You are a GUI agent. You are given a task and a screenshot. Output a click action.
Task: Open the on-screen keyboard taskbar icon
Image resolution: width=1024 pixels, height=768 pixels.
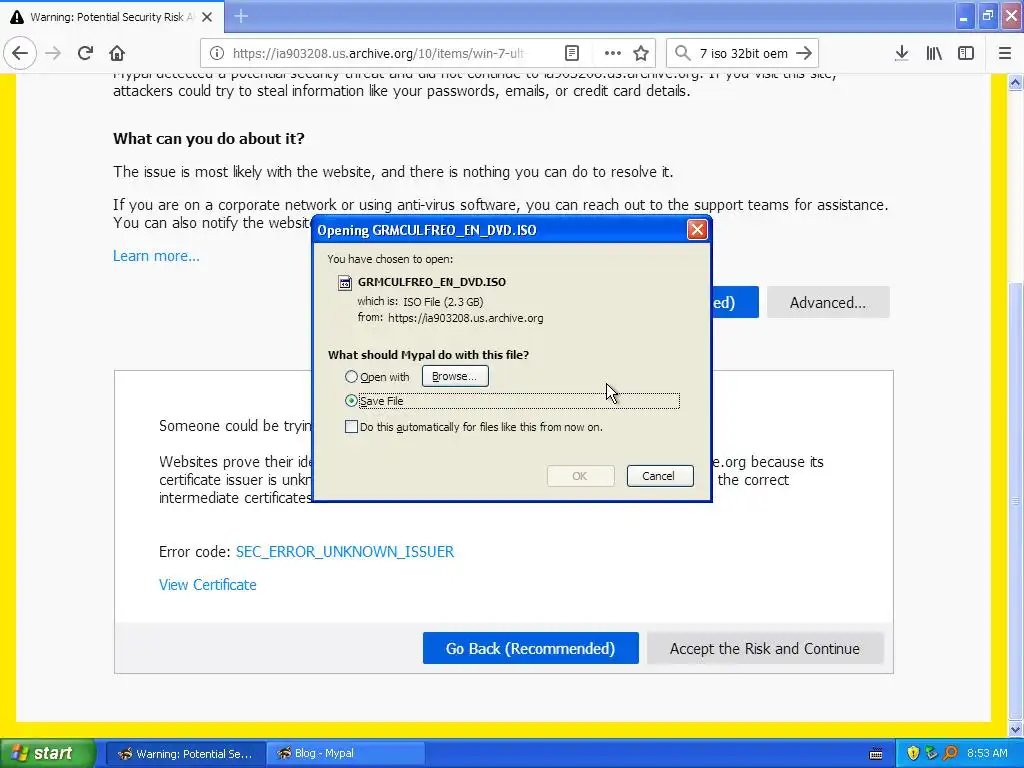pyautogui.click(x=876, y=754)
